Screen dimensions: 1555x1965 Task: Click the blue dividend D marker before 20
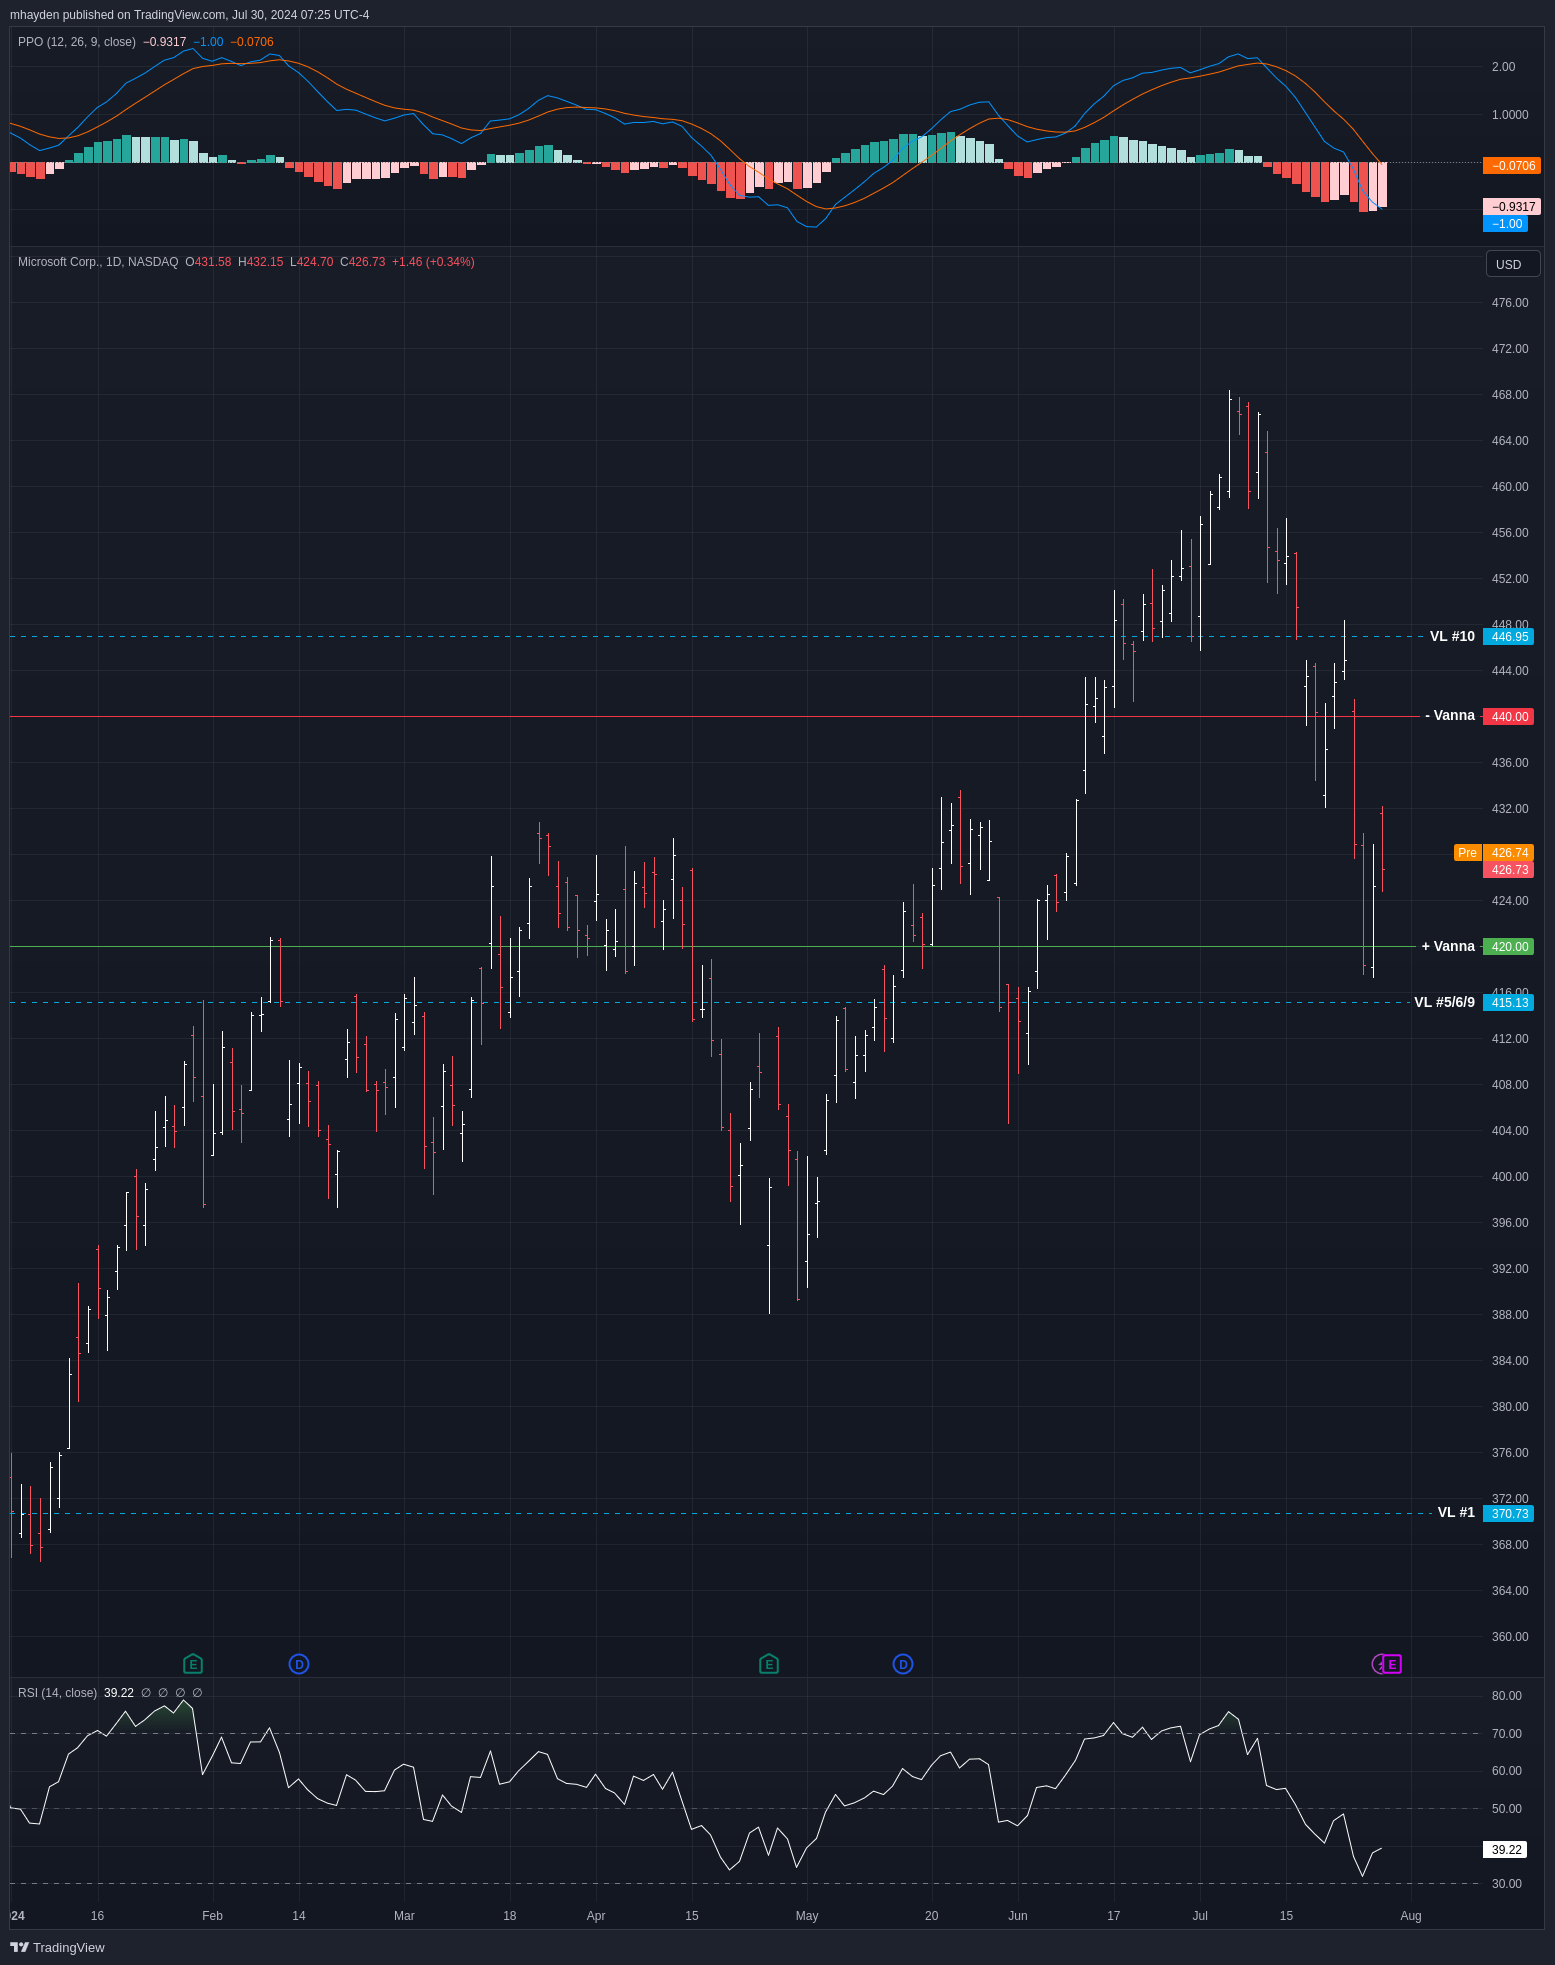point(903,1664)
